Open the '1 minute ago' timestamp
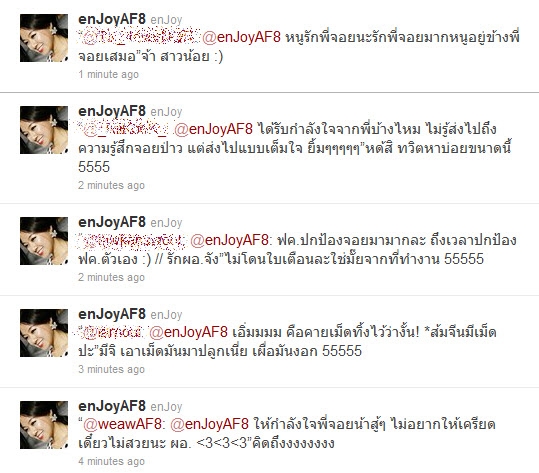The width and height of the screenshot is (539, 473). coord(108,74)
